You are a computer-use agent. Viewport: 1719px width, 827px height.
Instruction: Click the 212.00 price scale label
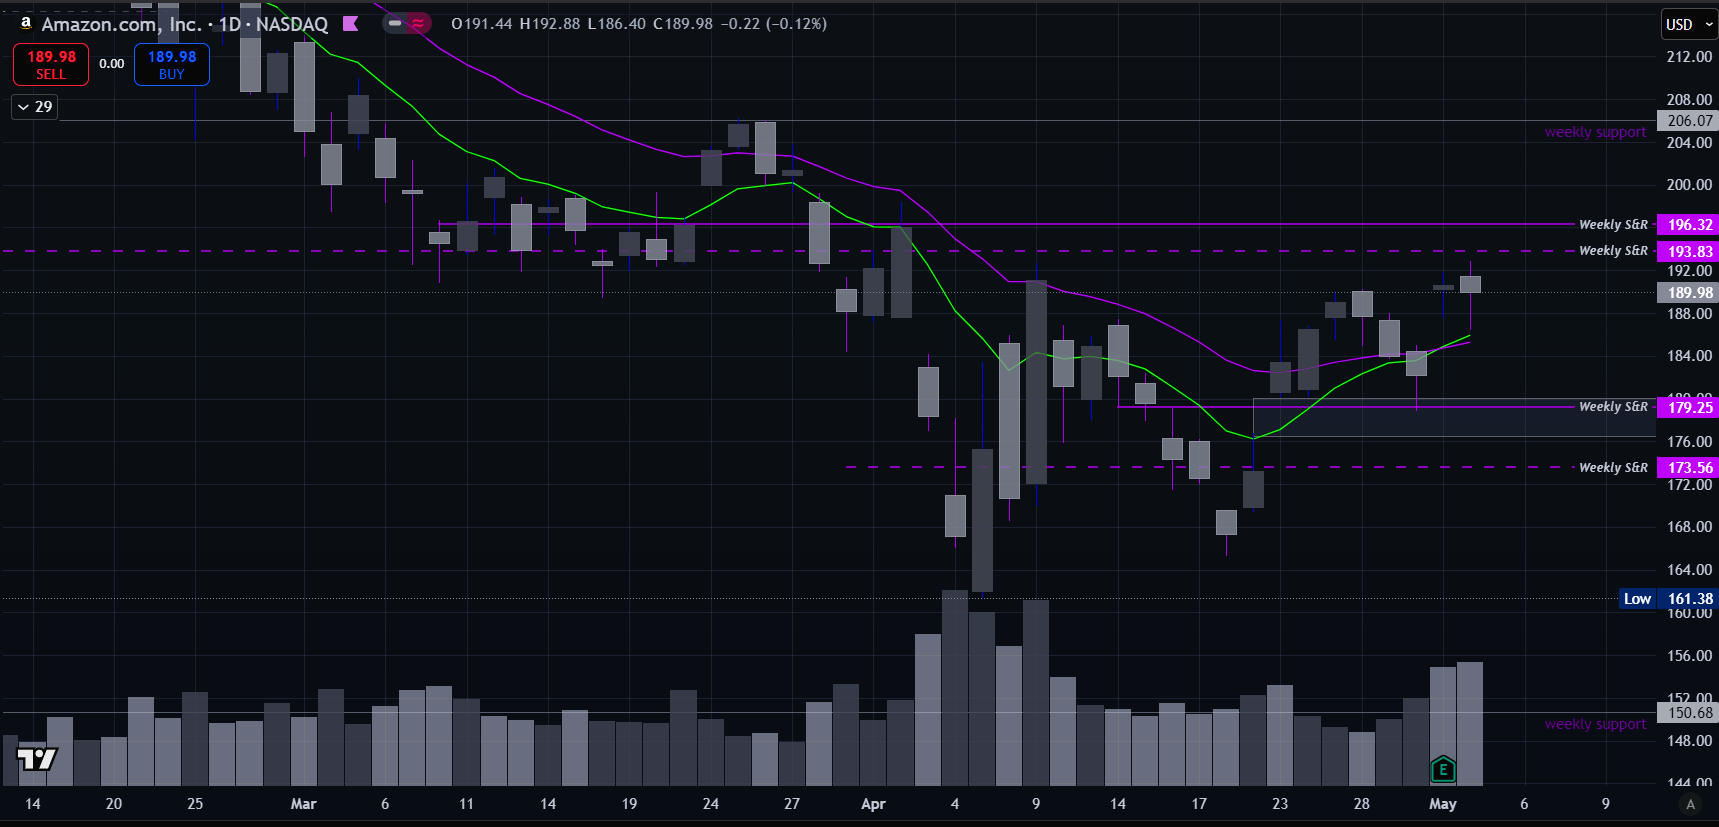[1689, 57]
